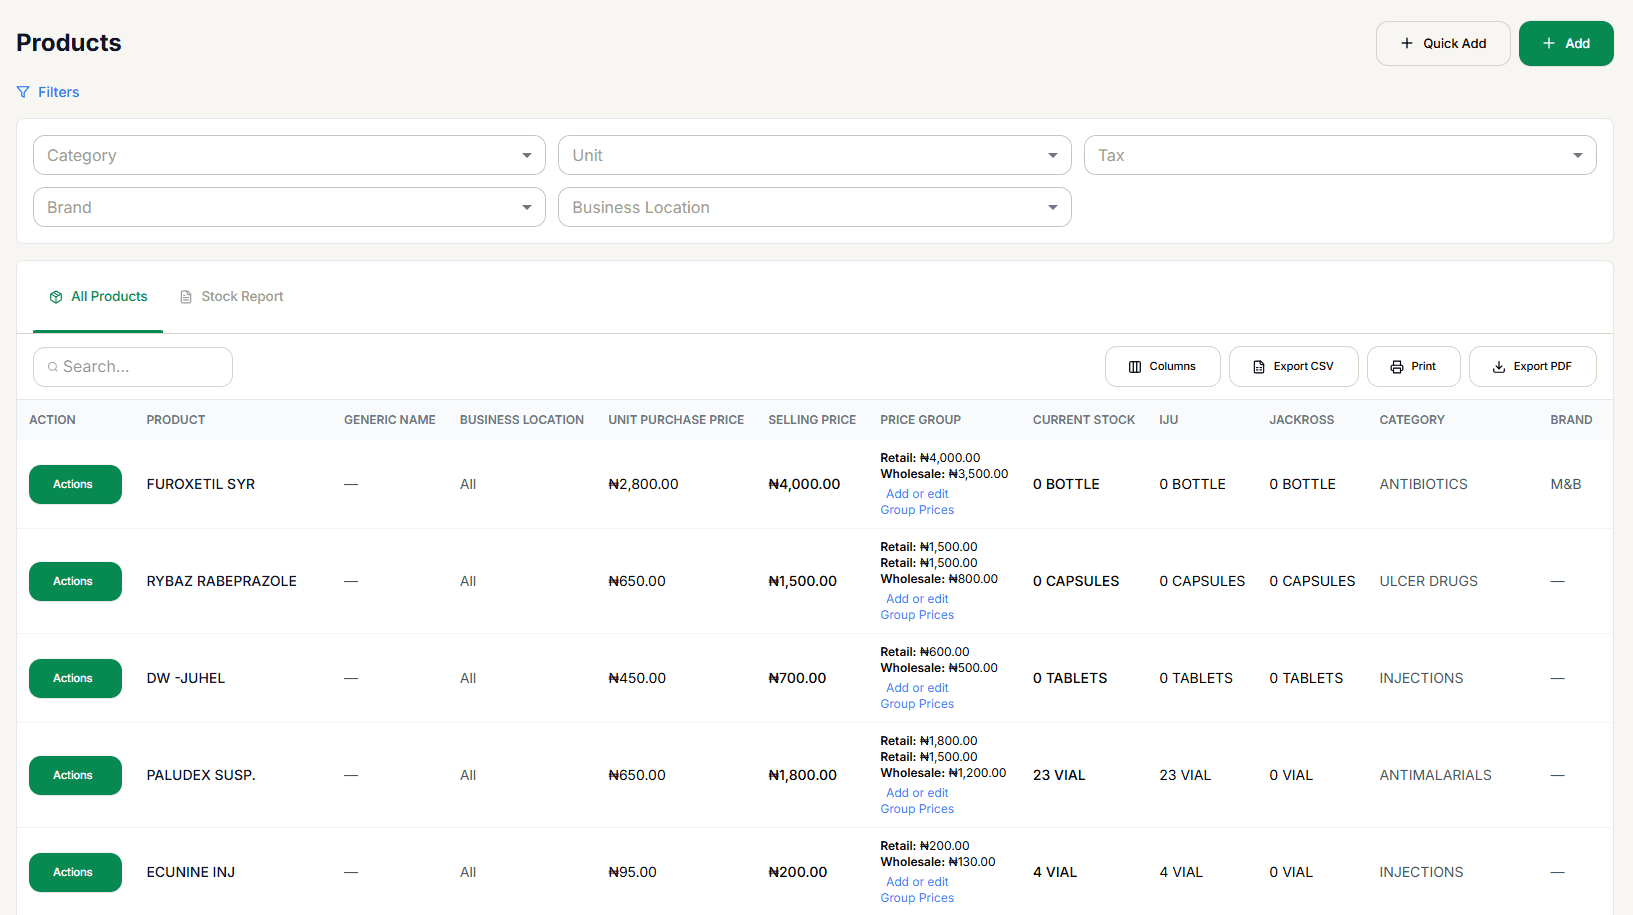Select the FUROXETIL SYR product name
The height and width of the screenshot is (915, 1633).
(x=201, y=484)
